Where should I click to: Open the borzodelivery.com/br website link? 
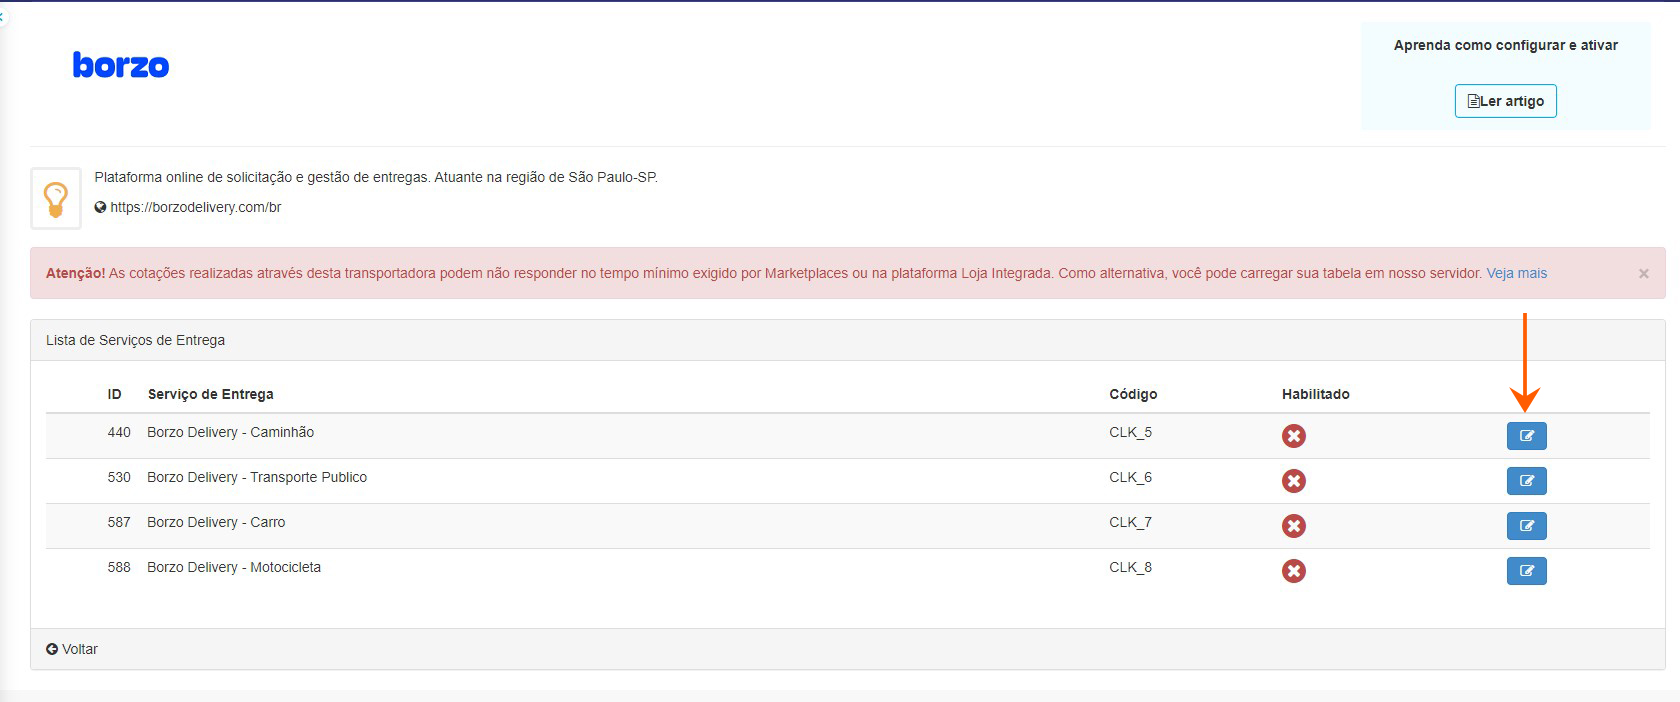(x=195, y=207)
